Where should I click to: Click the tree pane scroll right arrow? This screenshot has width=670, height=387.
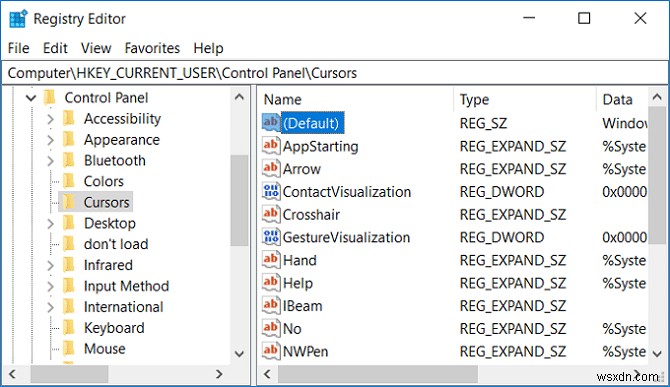coord(219,374)
